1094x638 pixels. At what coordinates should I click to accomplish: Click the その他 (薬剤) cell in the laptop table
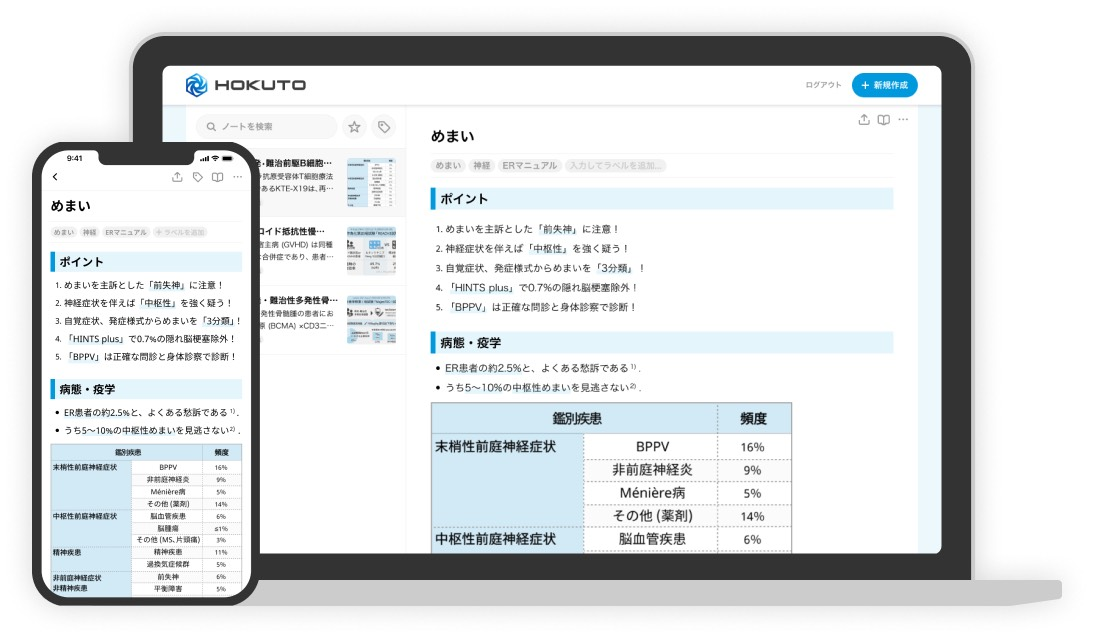[x=651, y=516]
